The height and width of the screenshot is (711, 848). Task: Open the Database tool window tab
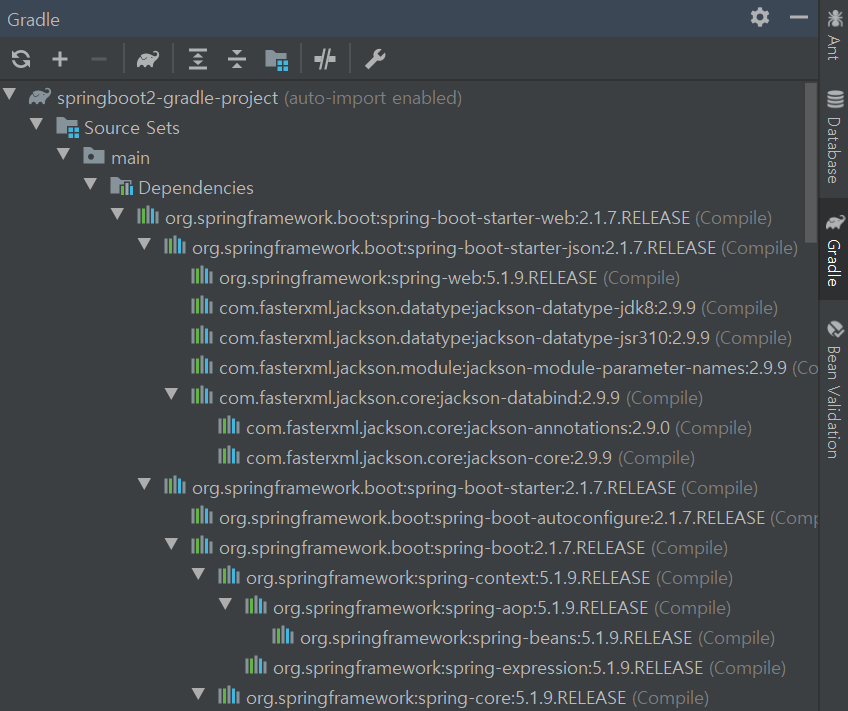[834, 137]
